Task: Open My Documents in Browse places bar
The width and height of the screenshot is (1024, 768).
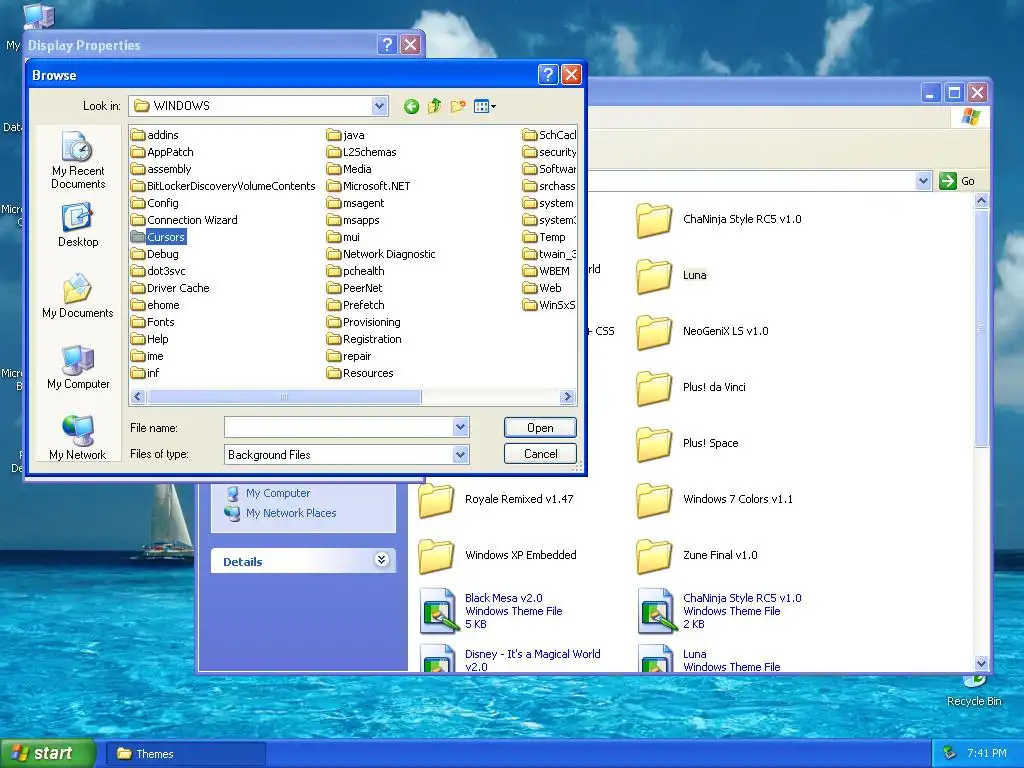Action: coord(78,296)
